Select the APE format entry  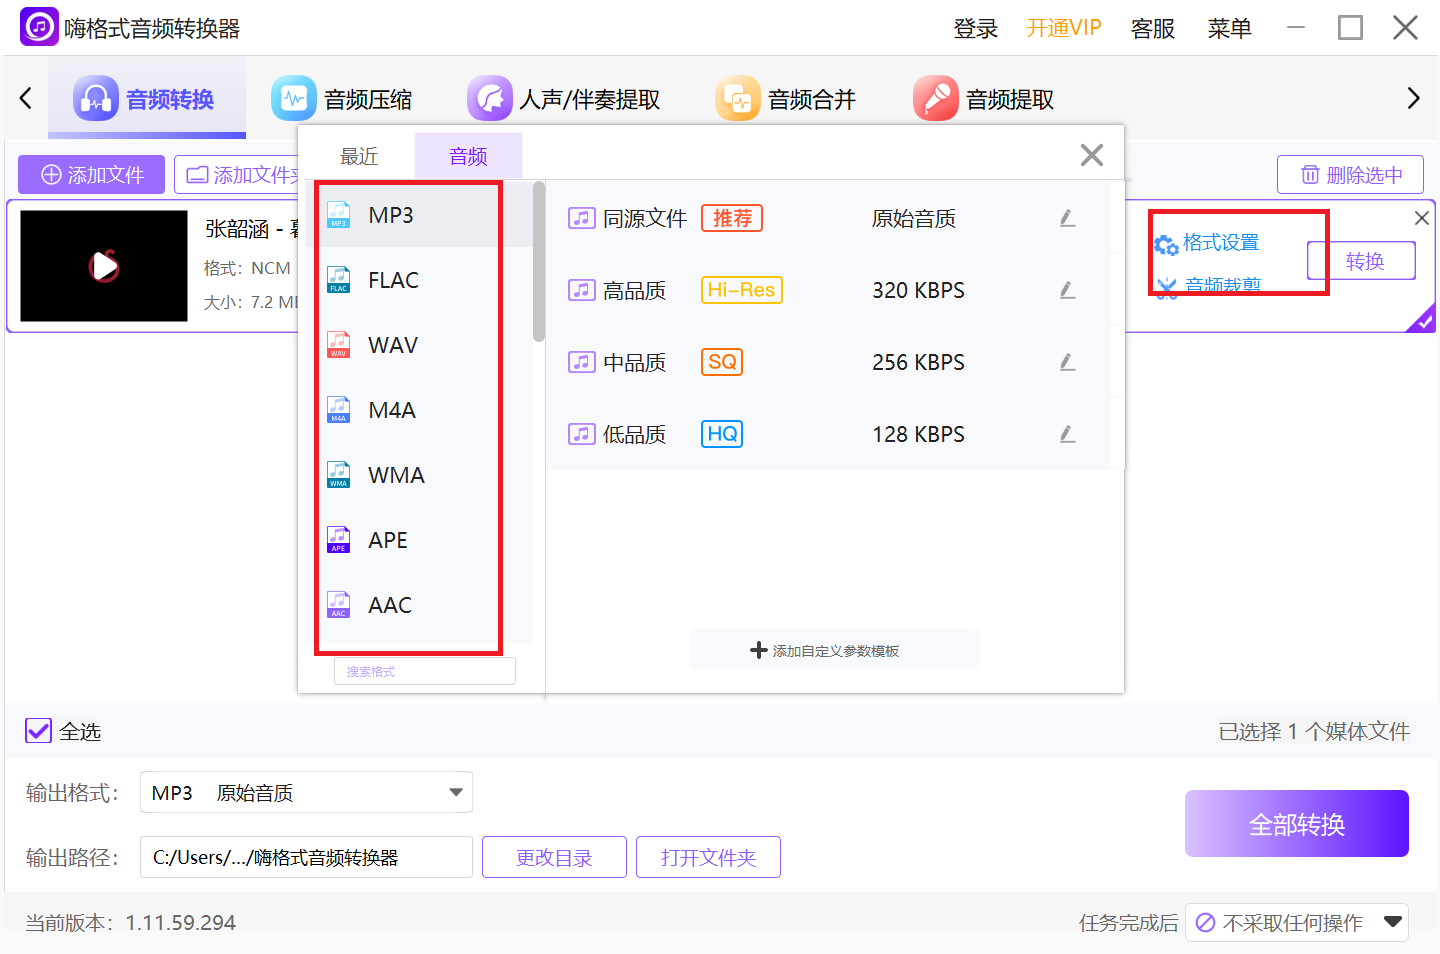pyautogui.click(x=388, y=539)
